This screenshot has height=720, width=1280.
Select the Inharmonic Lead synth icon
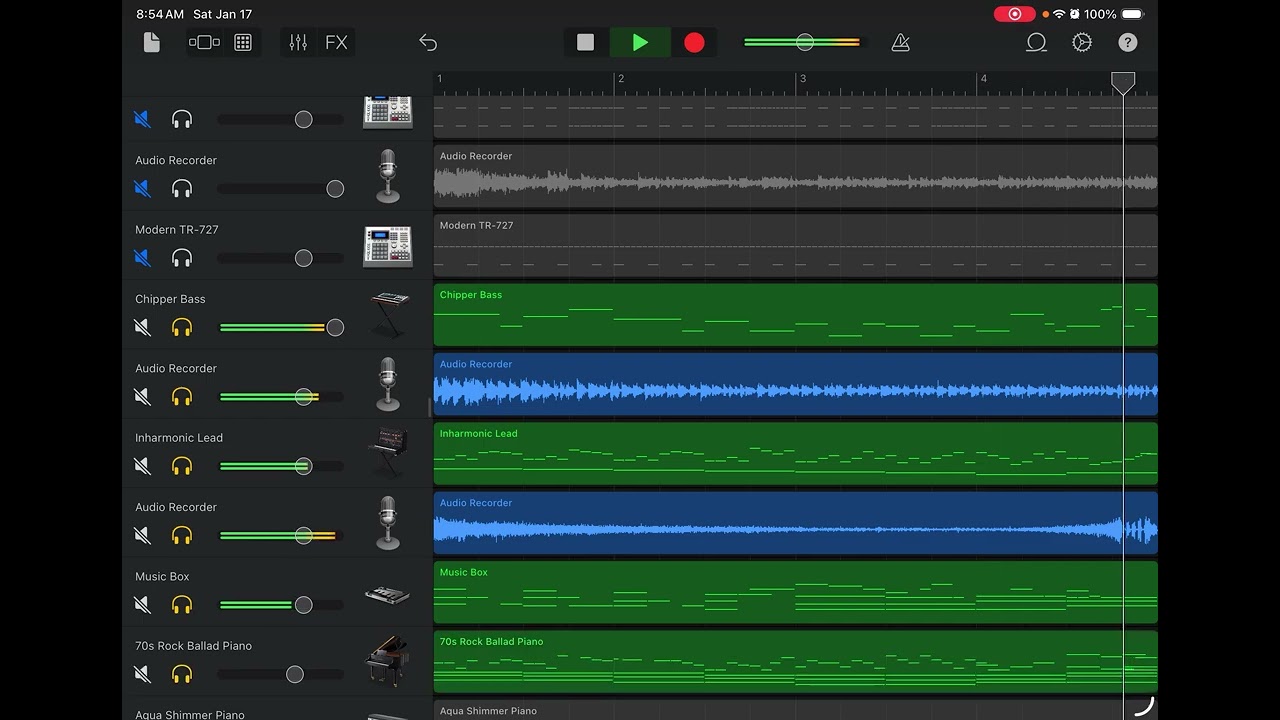[388, 454]
